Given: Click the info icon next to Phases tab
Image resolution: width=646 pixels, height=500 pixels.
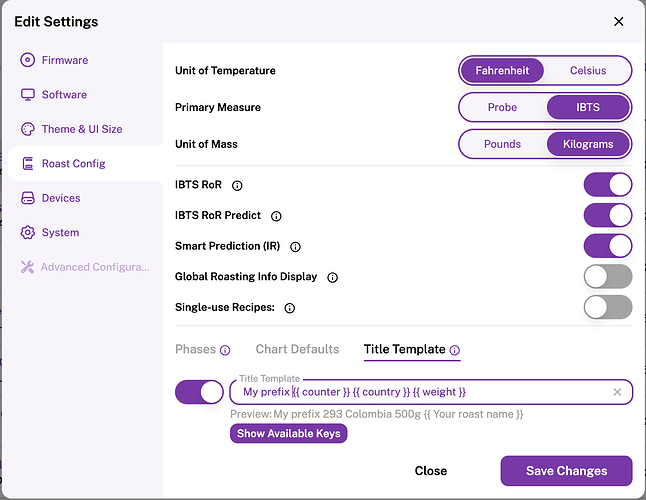Looking at the screenshot, I should (225, 350).
